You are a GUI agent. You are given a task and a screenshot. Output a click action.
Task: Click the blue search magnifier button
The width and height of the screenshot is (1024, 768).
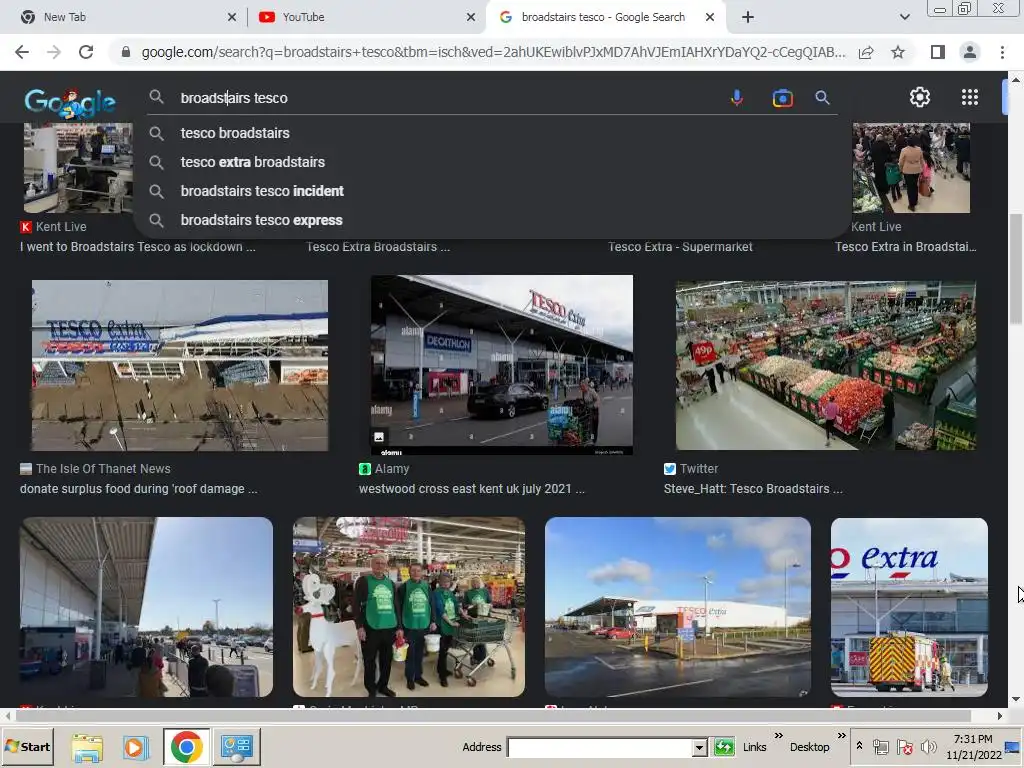pos(822,98)
